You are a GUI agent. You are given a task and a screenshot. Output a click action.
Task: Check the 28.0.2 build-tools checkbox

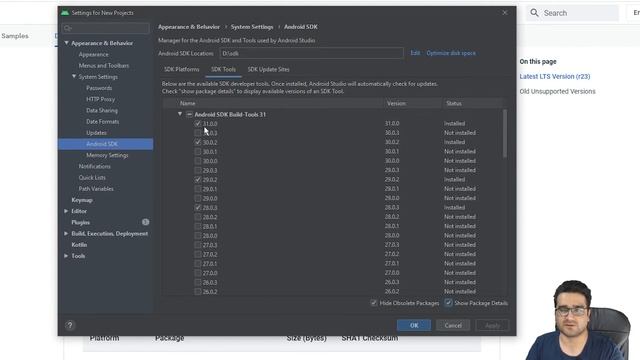(198, 217)
